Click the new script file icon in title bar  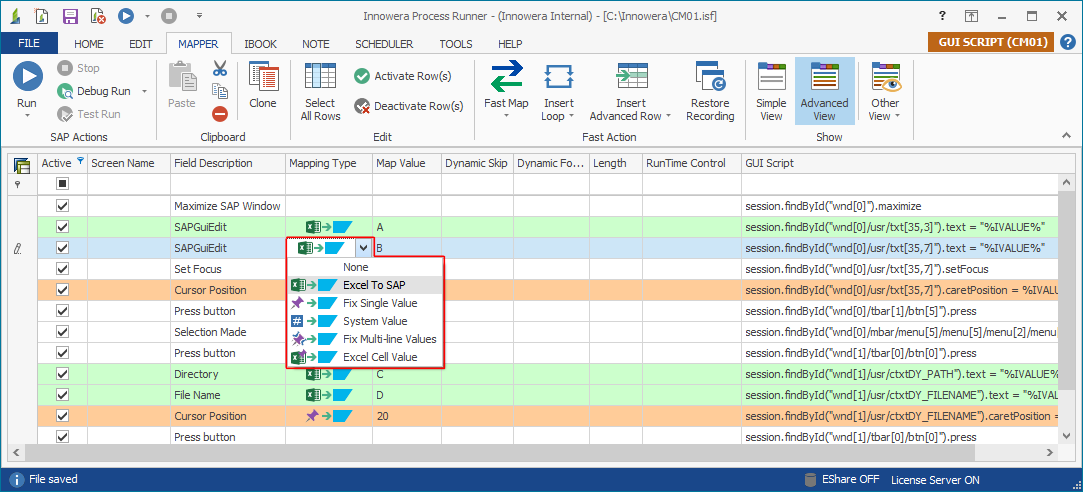click(x=41, y=15)
